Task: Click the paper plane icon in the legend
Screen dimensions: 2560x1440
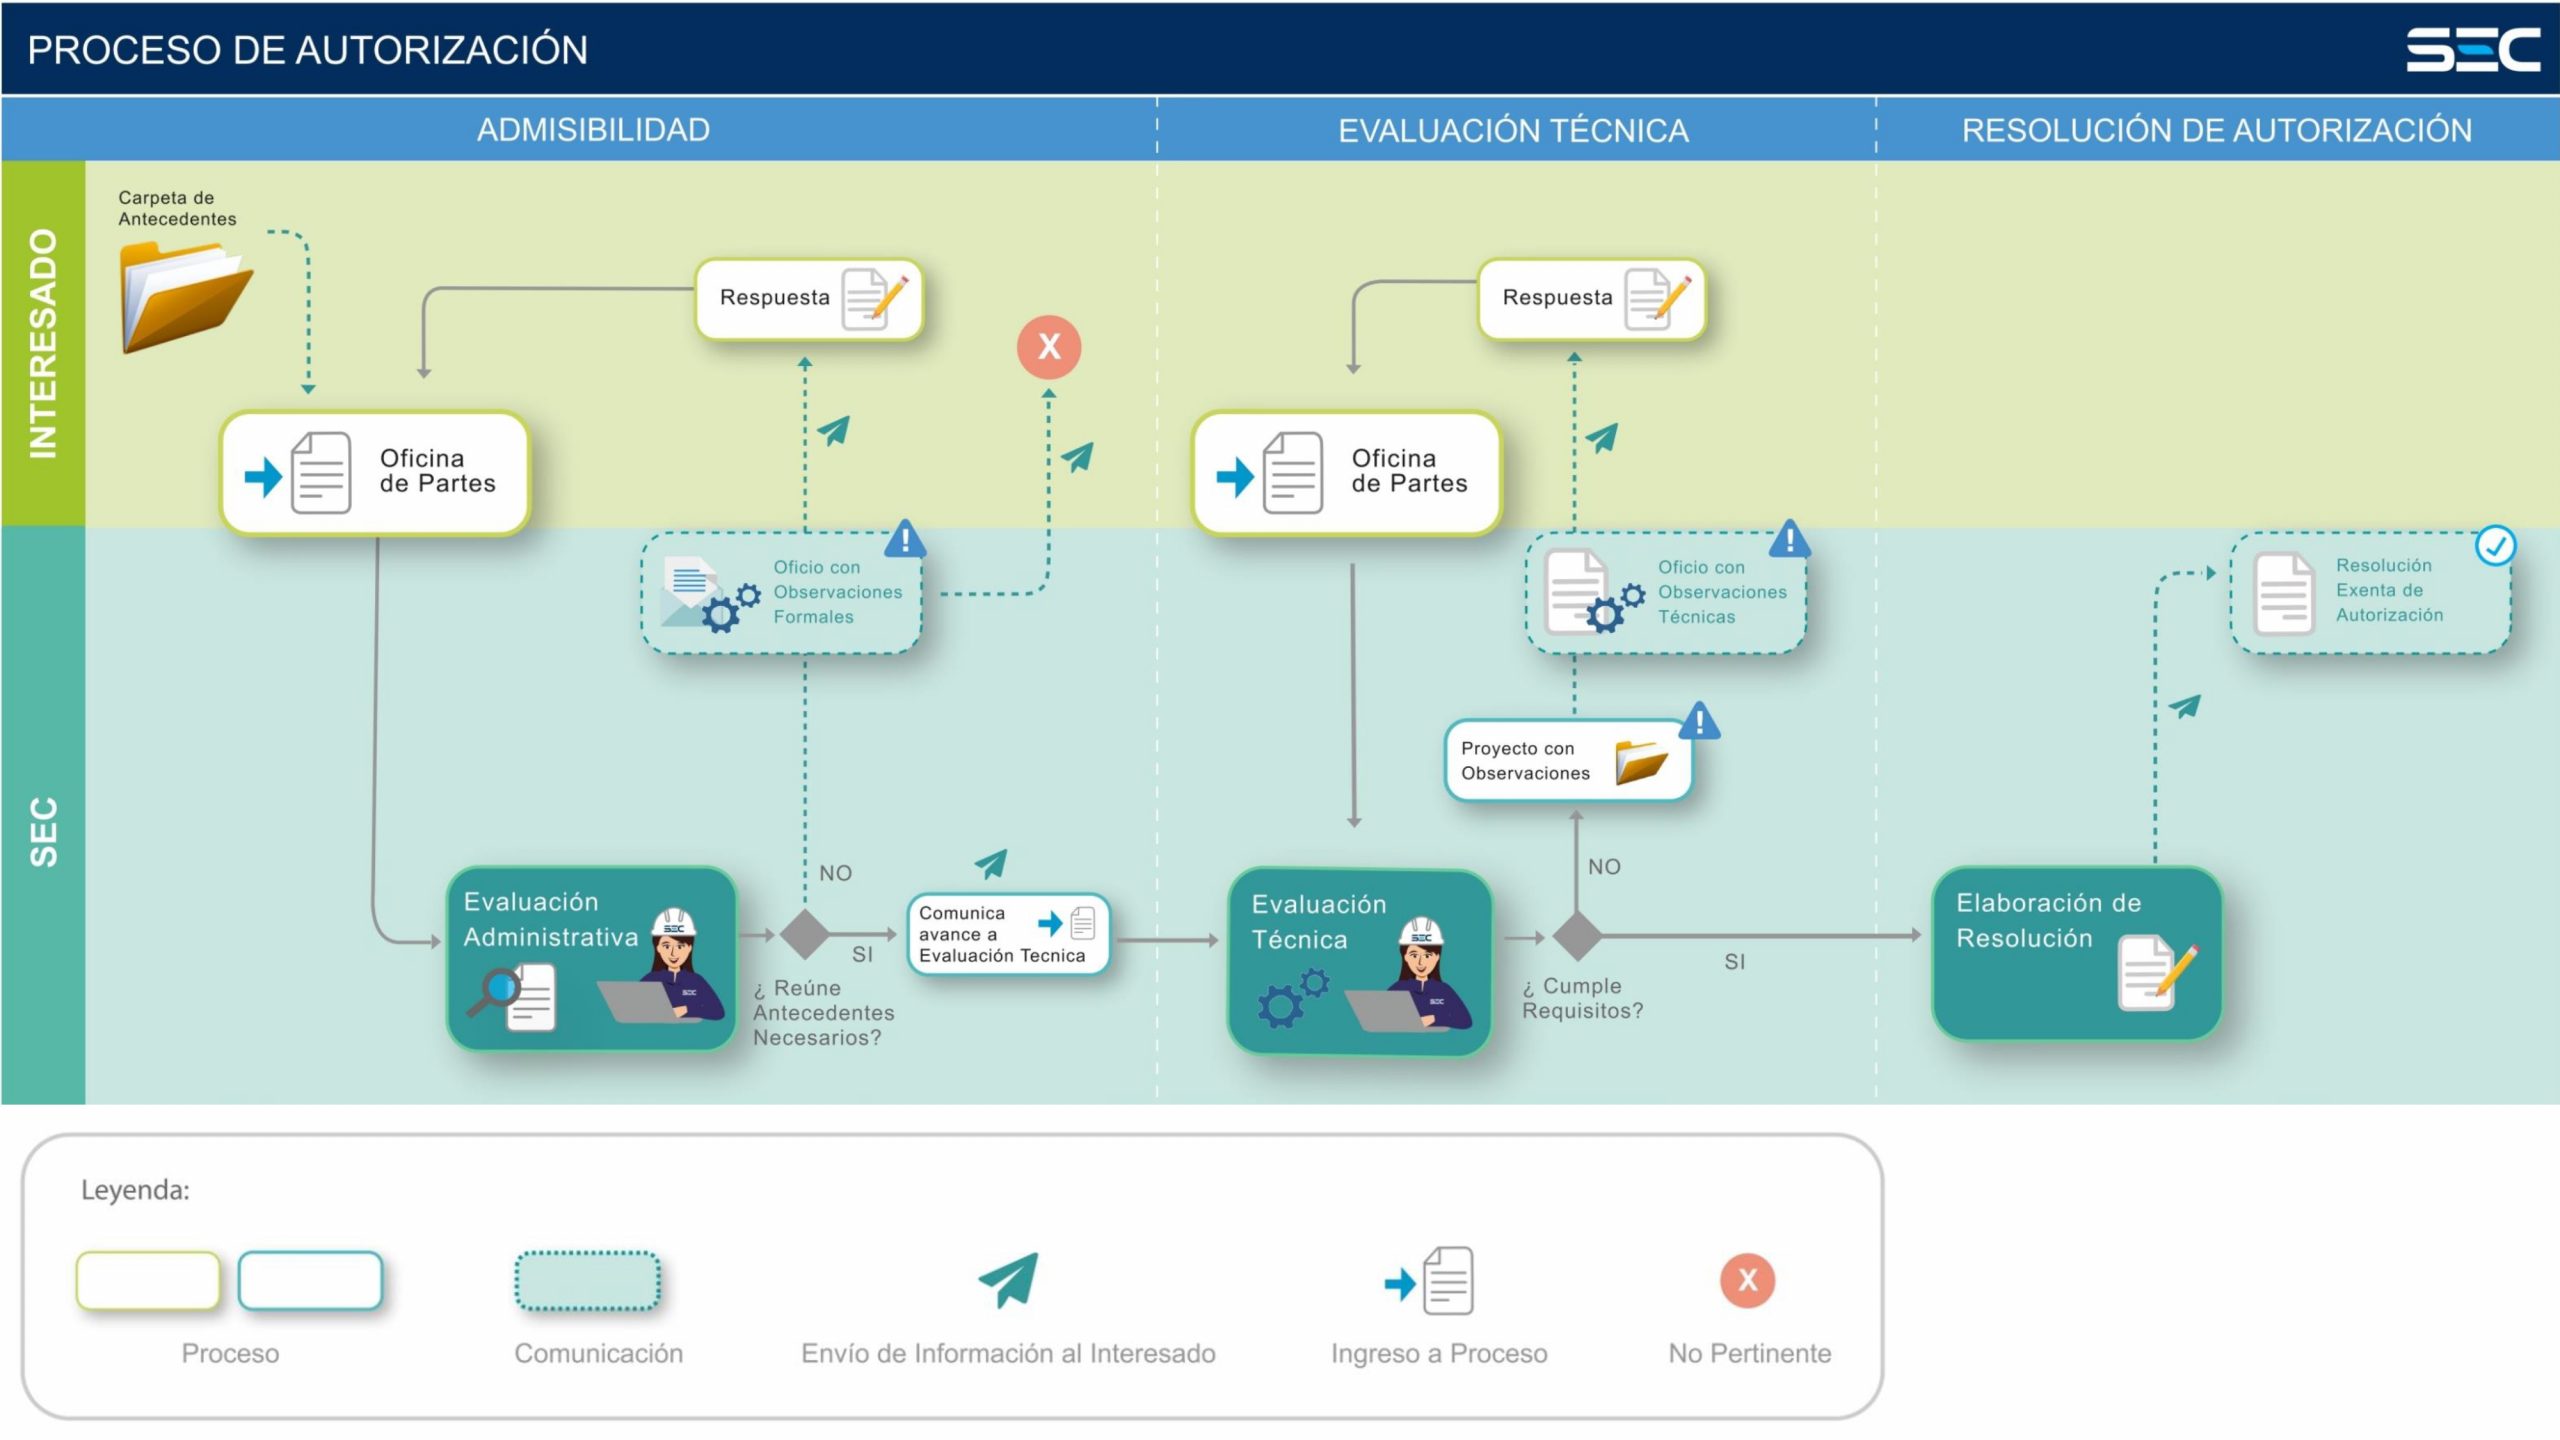Action: (1009, 1279)
